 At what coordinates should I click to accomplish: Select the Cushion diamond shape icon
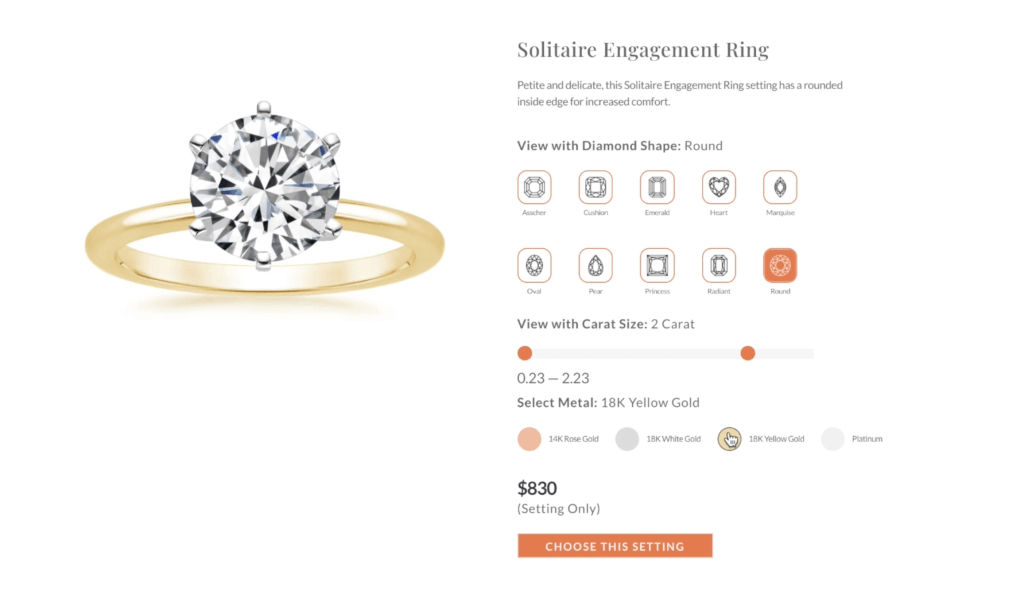595,187
